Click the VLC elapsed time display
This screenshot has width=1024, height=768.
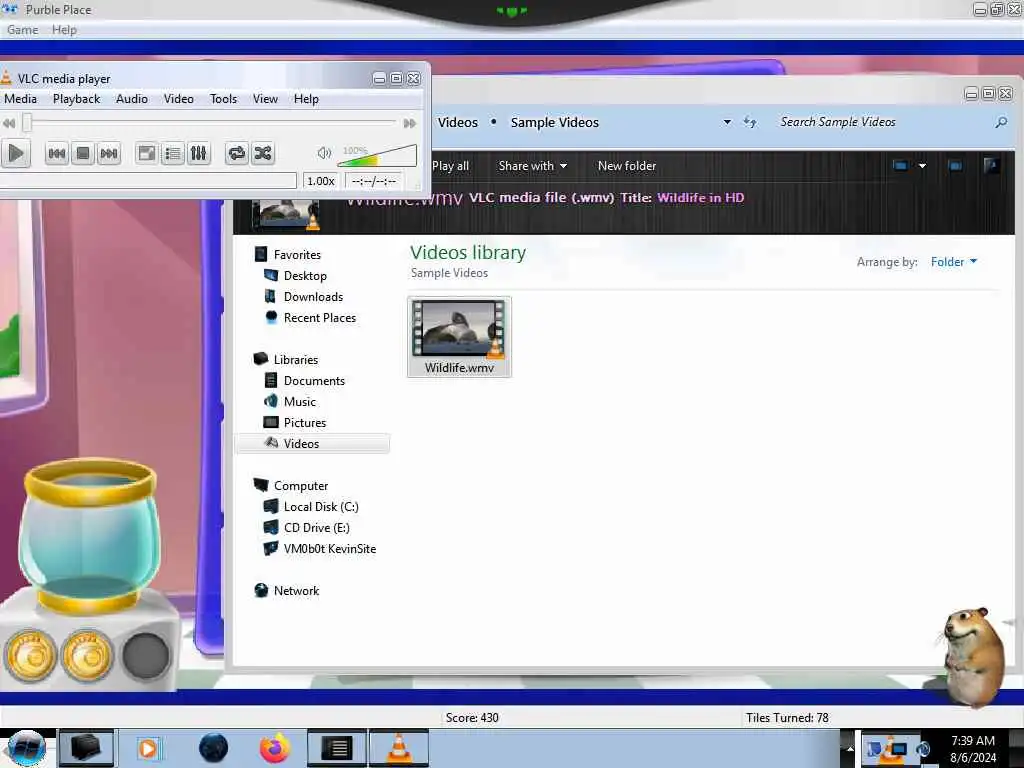tap(374, 181)
